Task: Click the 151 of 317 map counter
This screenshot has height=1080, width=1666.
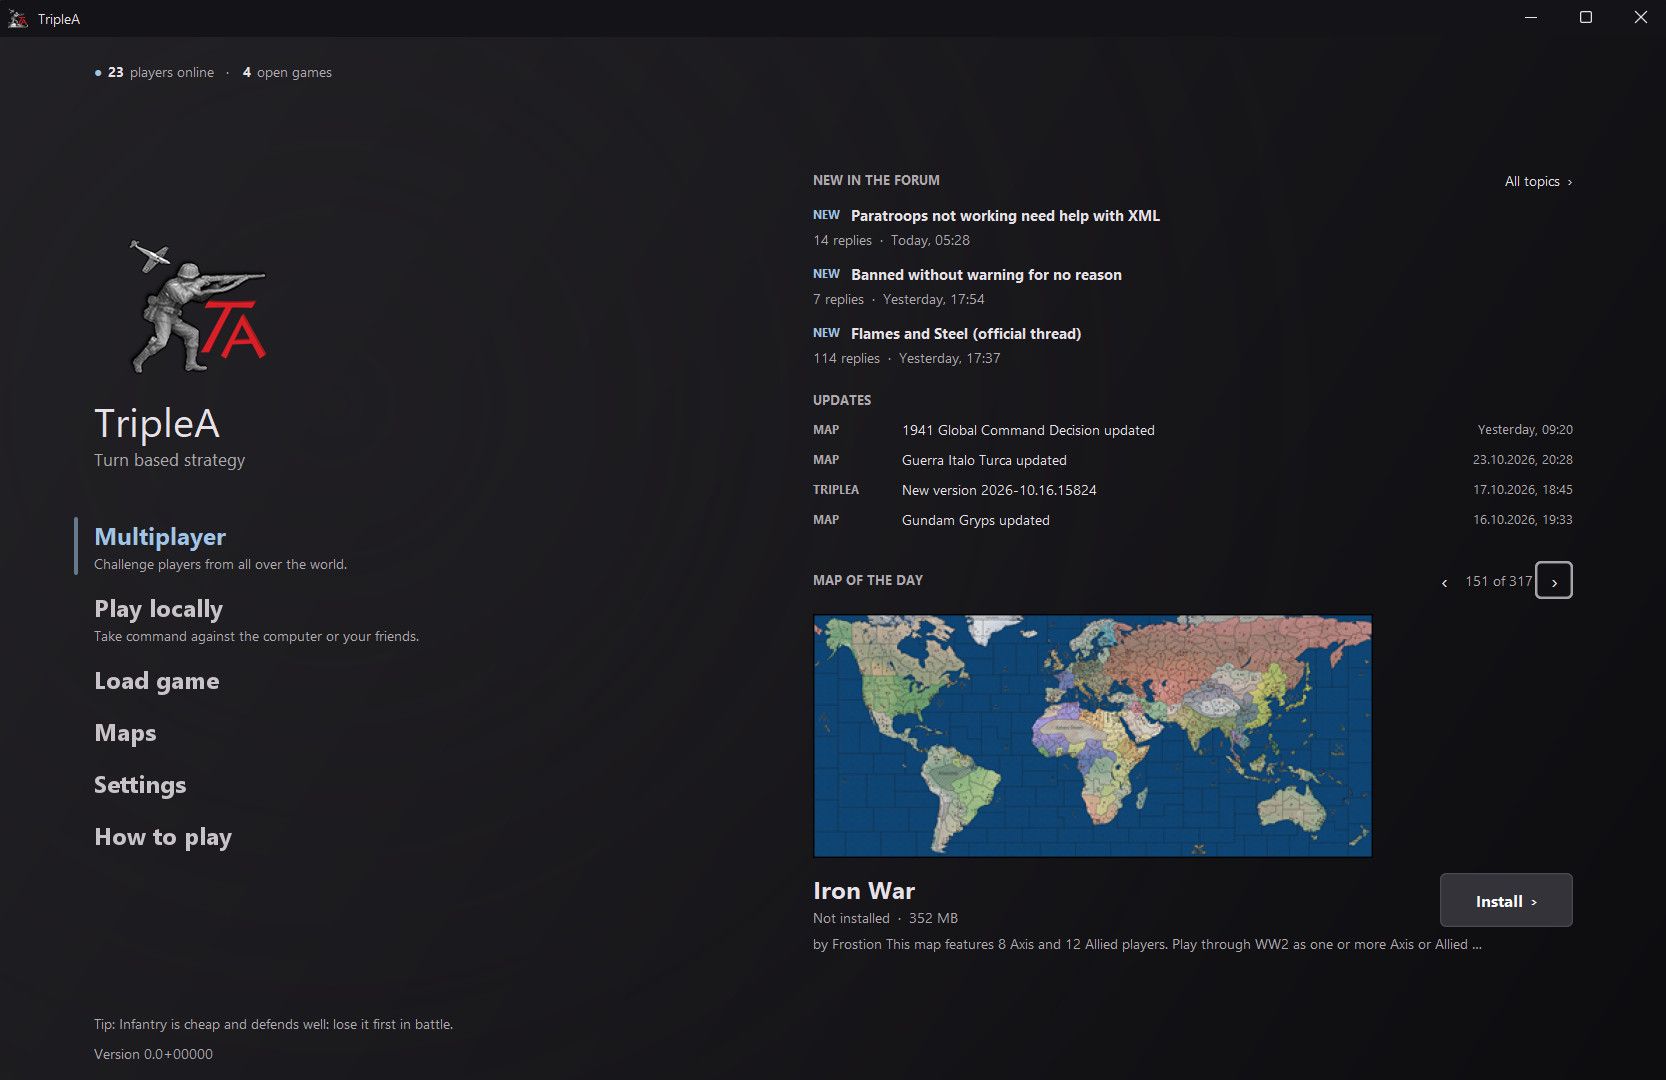Action: point(1498,581)
